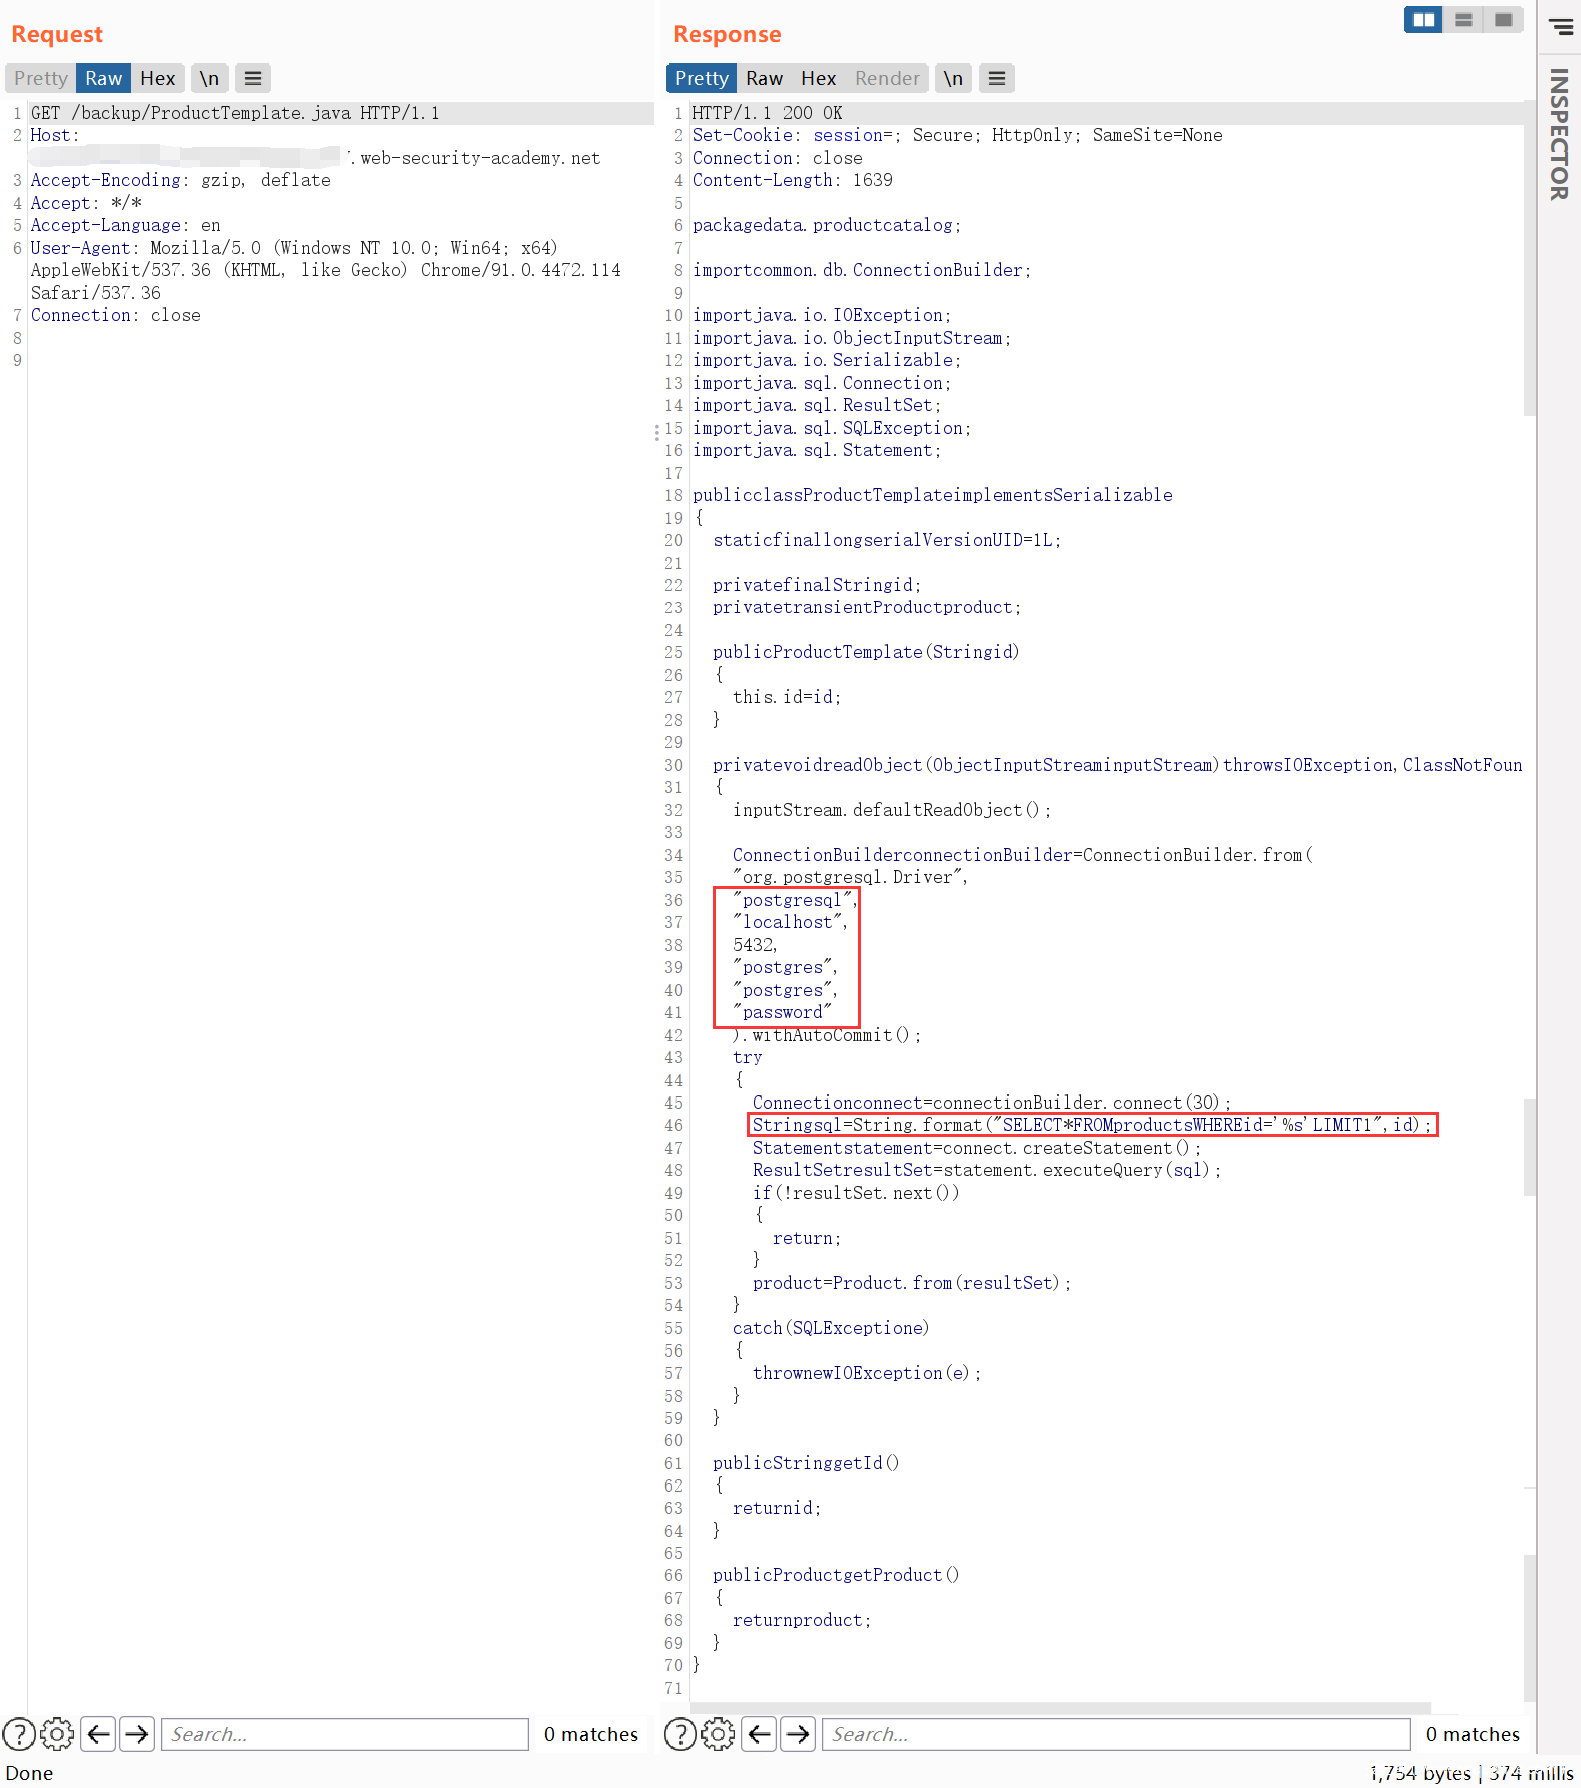The height and width of the screenshot is (1788, 1581).
Task: Switch to side-by-side split layout
Action: (1423, 20)
